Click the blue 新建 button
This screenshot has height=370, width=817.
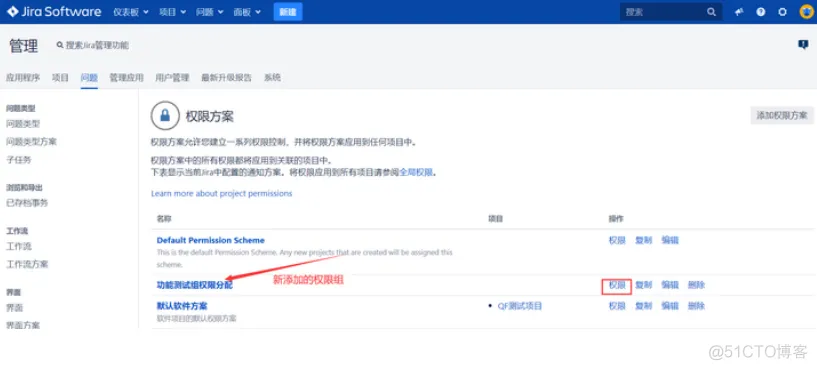(288, 12)
